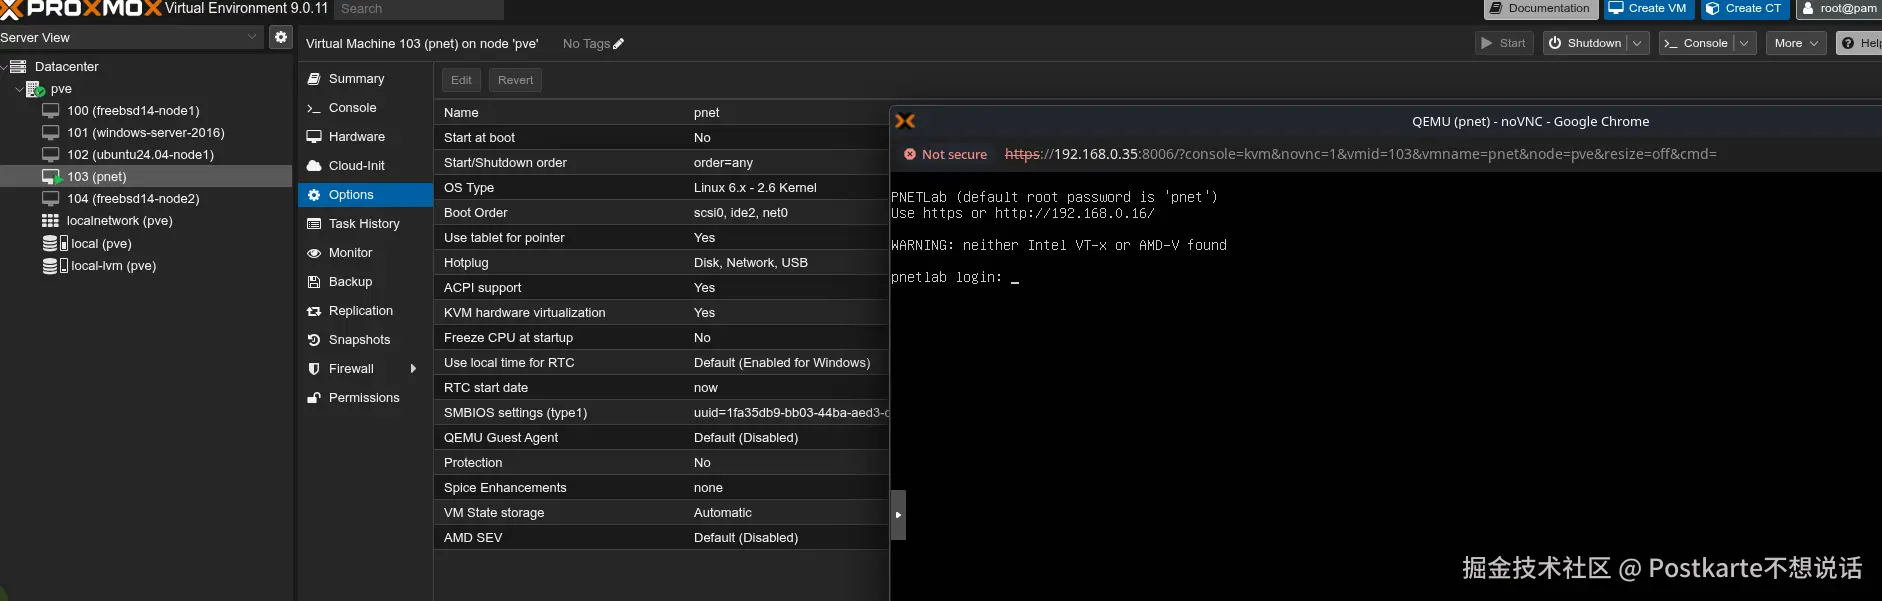Viewport: 1882px width, 601px height.
Task: Select local (pve) storage
Action: pos(101,244)
